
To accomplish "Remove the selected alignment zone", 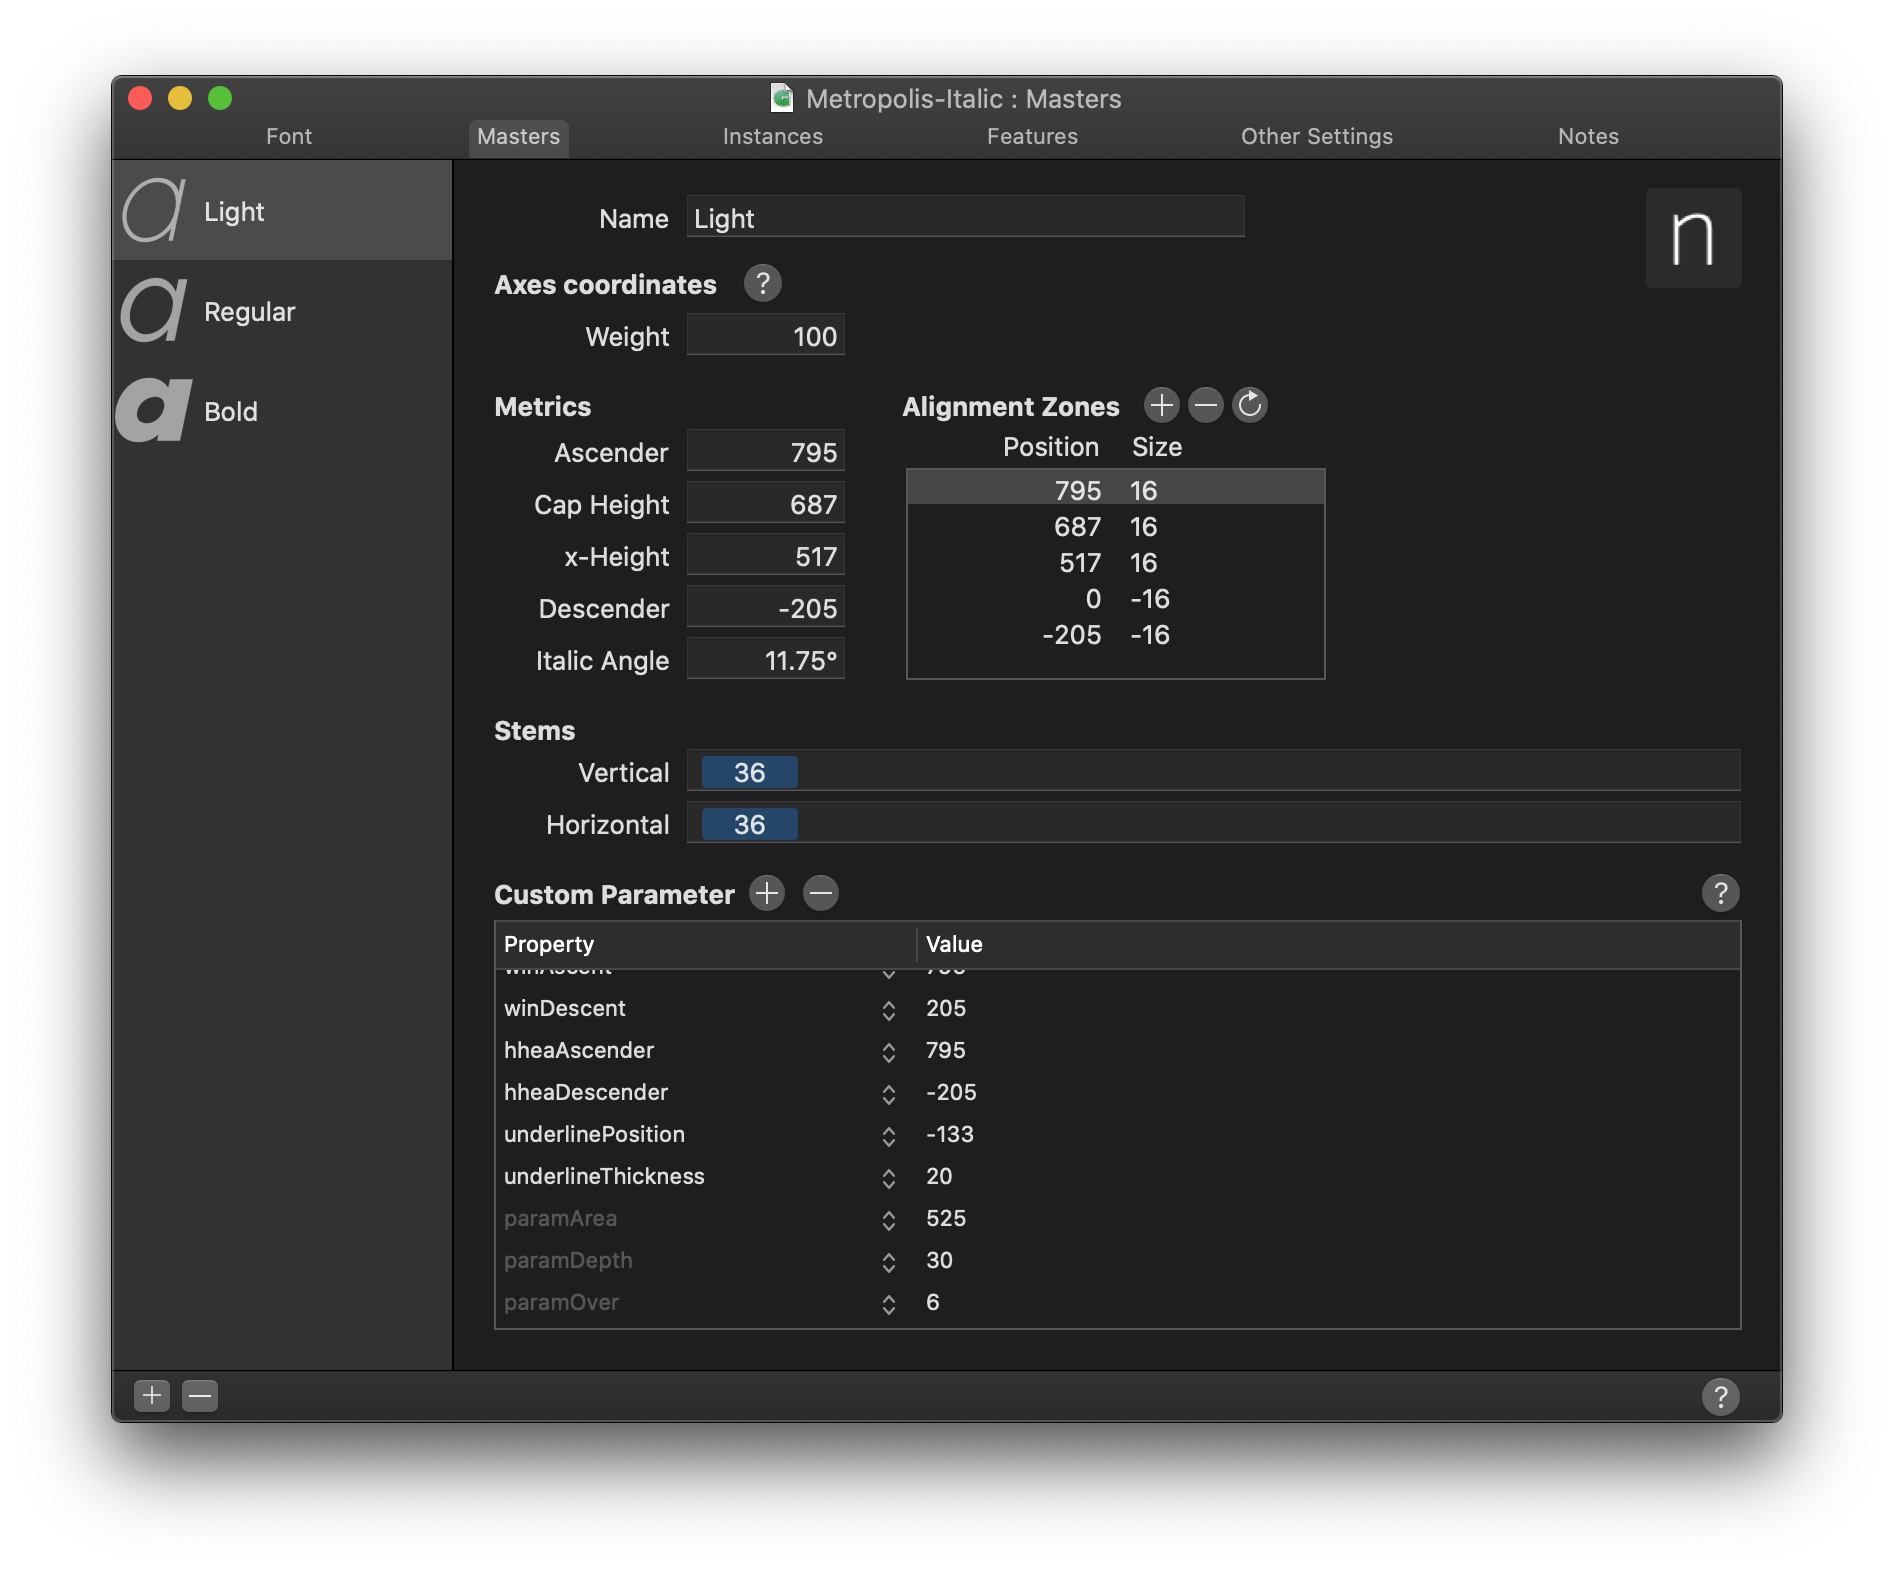I will (x=1205, y=405).
